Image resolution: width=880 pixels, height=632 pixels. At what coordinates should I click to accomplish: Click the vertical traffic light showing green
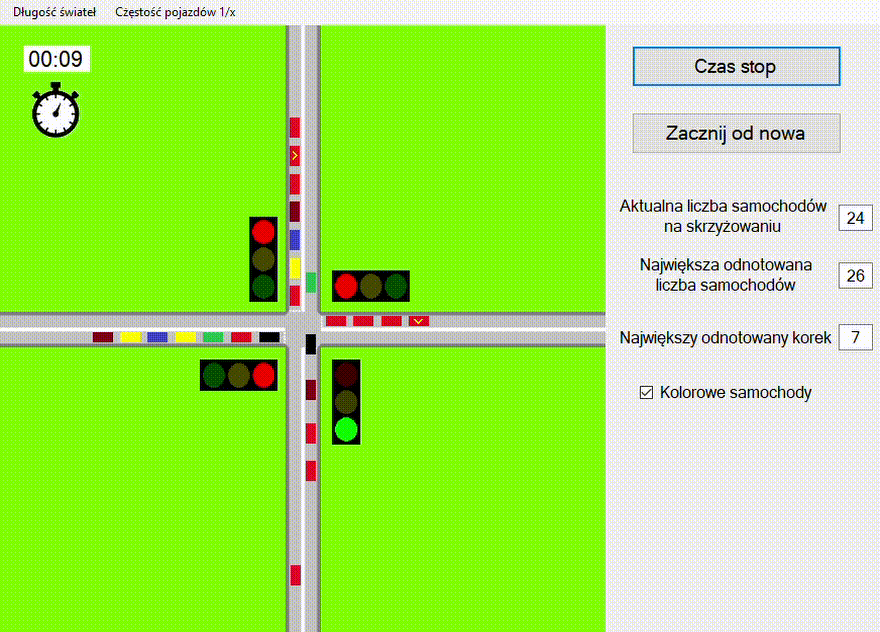tap(346, 402)
